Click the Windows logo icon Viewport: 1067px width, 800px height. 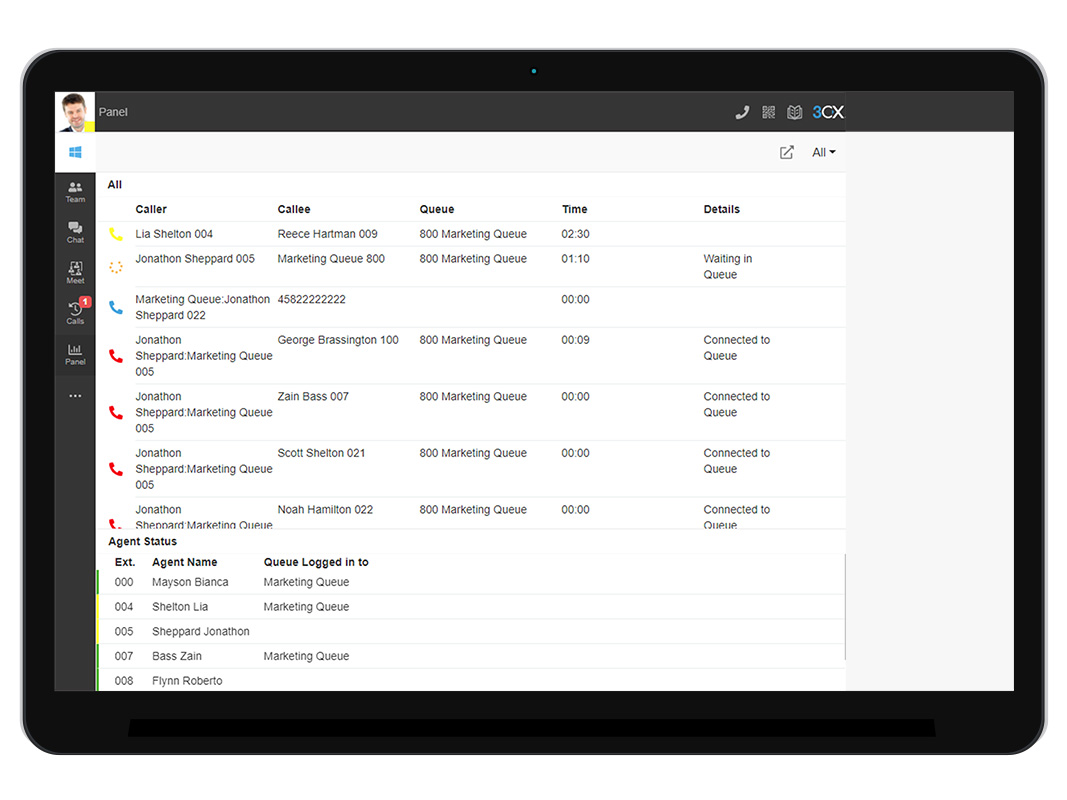pos(75,152)
